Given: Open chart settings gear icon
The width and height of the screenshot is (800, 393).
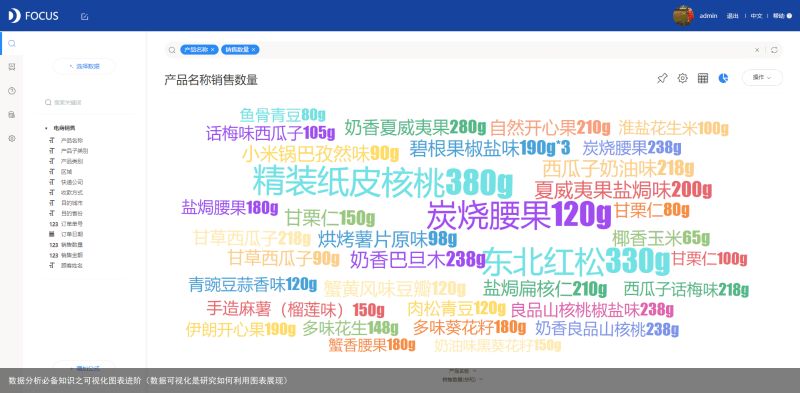Looking at the screenshot, I should [682, 78].
